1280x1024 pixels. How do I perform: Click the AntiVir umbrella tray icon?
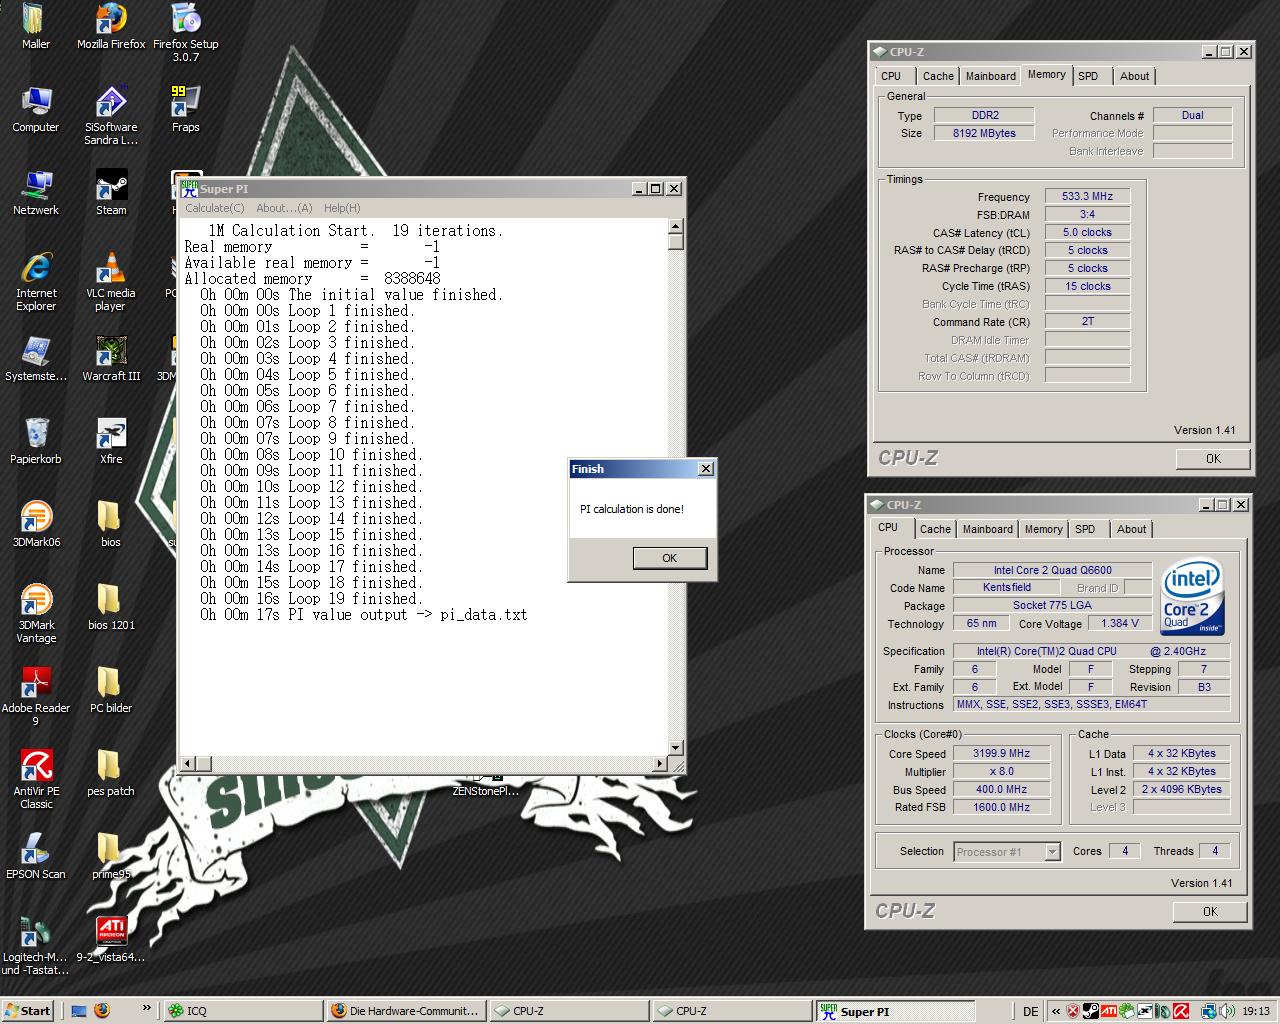point(1181,1011)
